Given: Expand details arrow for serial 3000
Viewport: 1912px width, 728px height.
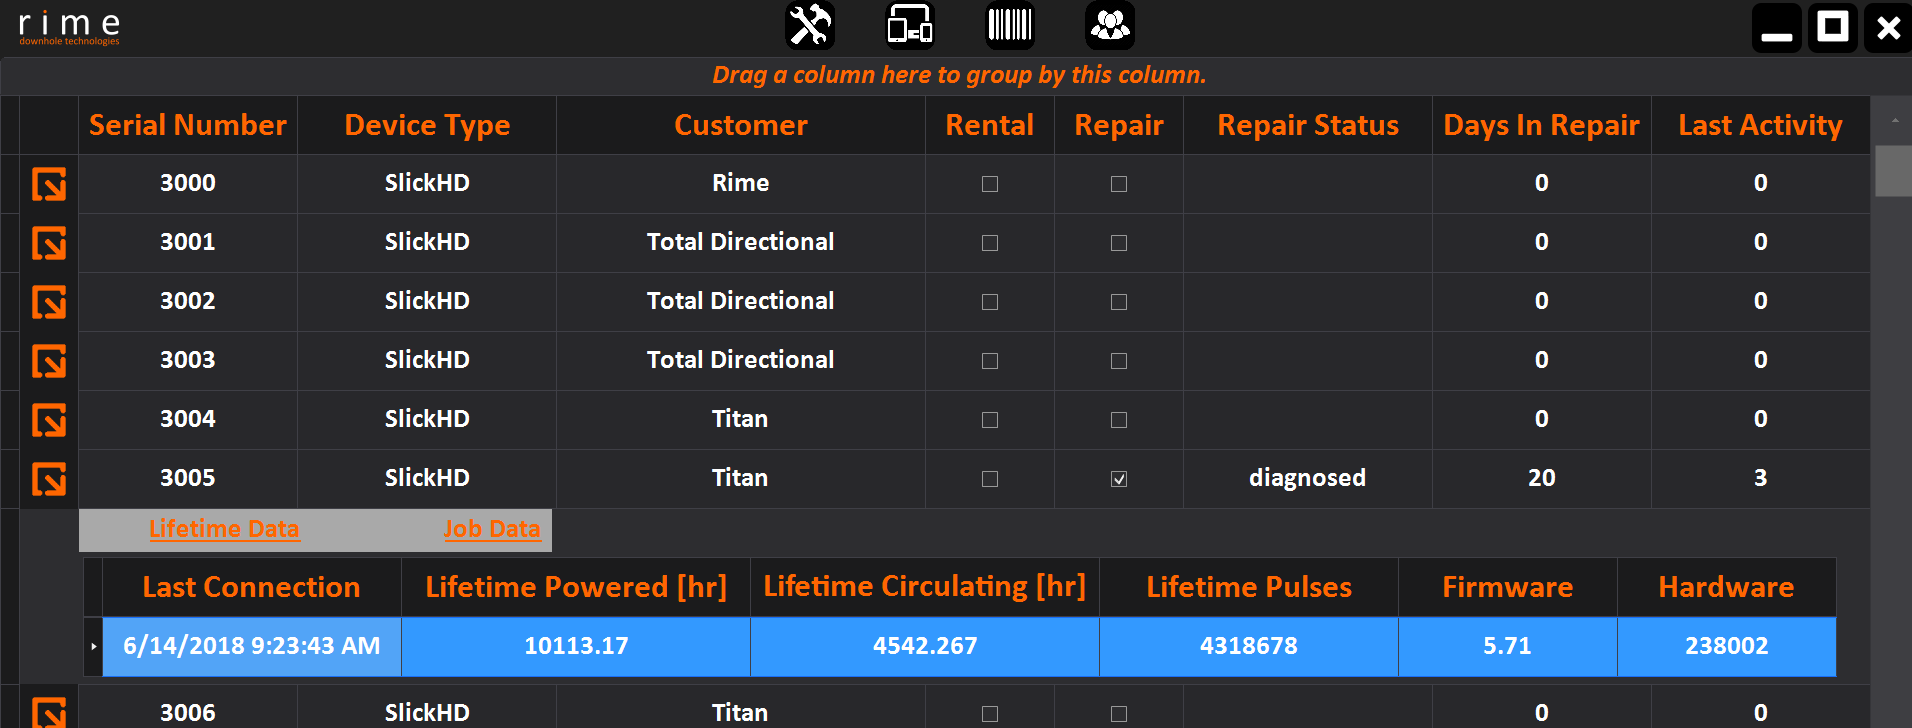Looking at the screenshot, I should pos(49,184).
